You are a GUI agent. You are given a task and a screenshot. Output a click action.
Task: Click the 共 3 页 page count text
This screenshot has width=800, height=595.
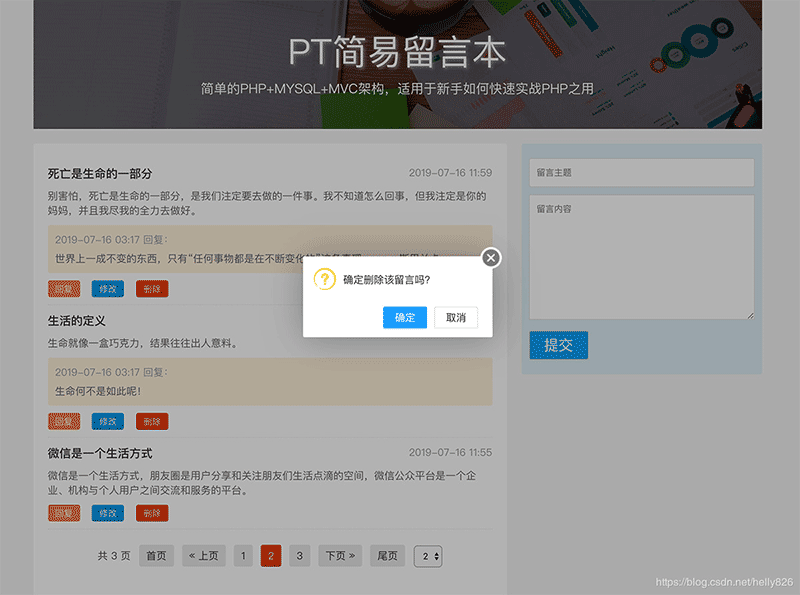point(114,556)
